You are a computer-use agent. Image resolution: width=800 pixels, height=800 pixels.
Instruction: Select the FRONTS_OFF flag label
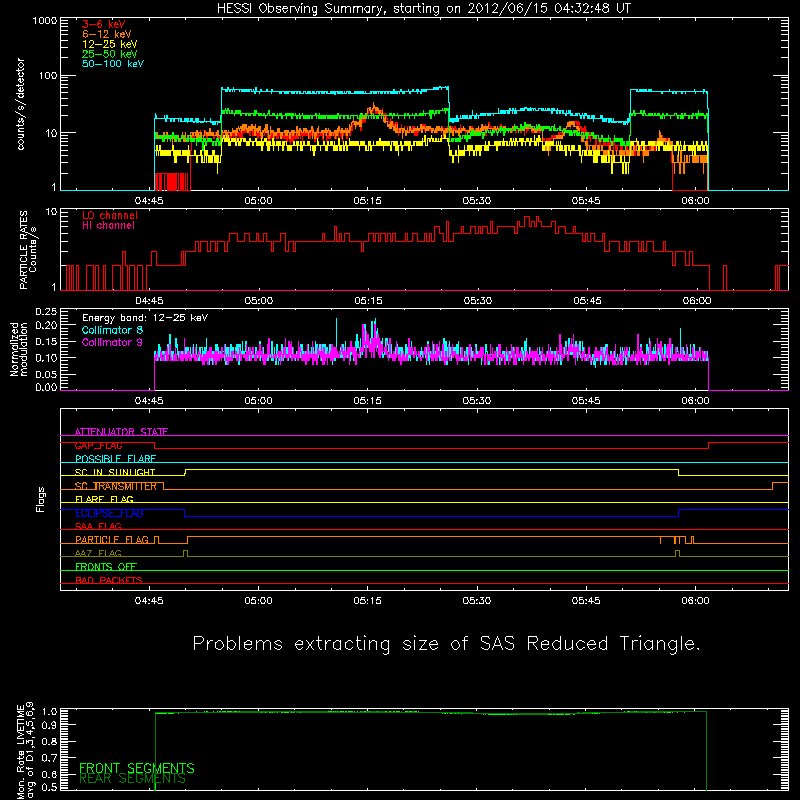(x=106, y=567)
